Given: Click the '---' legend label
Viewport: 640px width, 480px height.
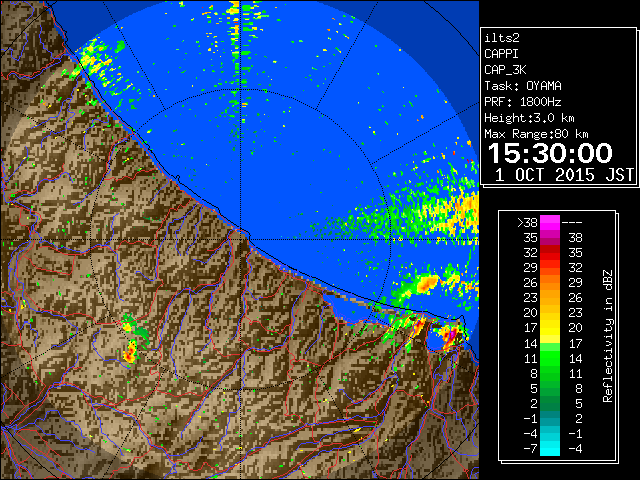Looking at the screenshot, I should (572, 222).
